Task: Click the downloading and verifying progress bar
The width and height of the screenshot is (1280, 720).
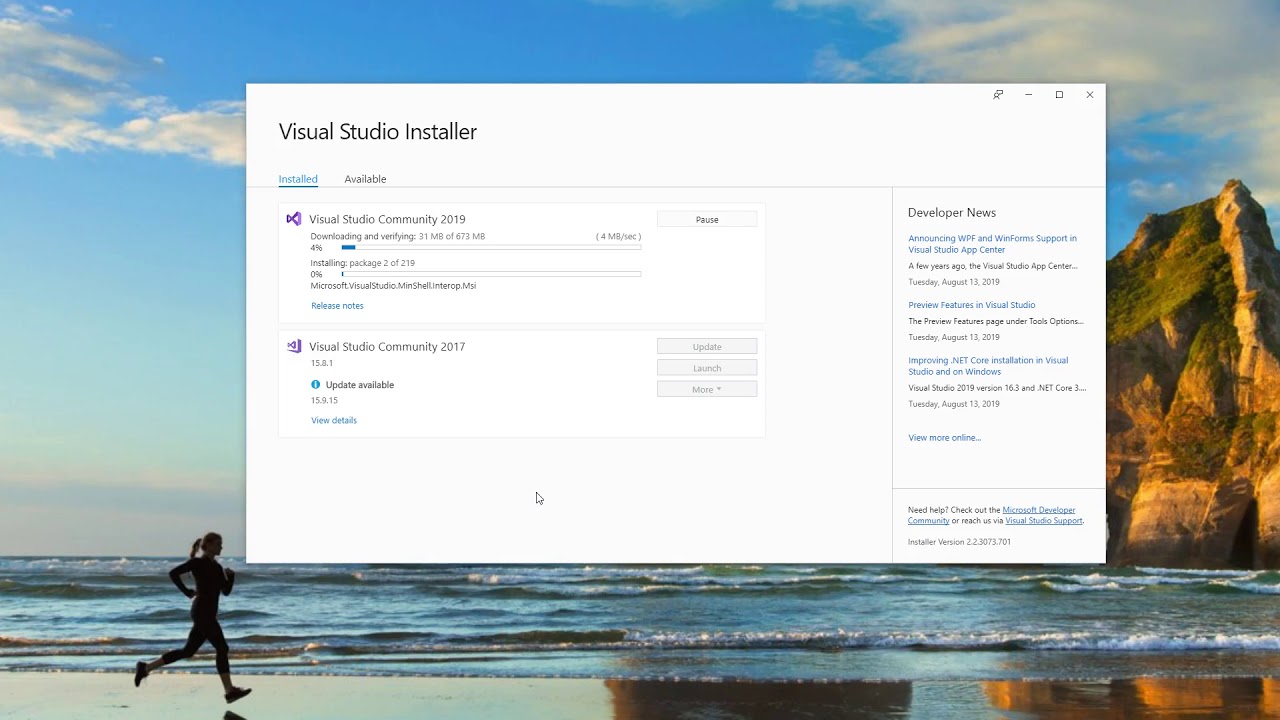Action: [x=491, y=247]
